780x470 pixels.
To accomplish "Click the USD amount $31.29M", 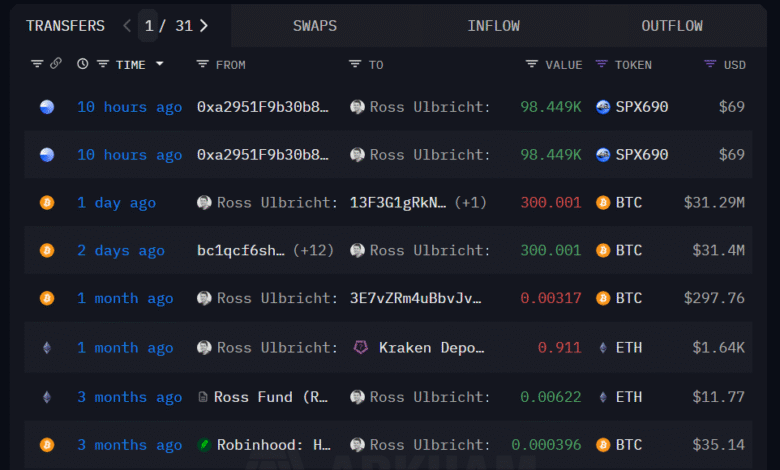I will coord(714,202).
